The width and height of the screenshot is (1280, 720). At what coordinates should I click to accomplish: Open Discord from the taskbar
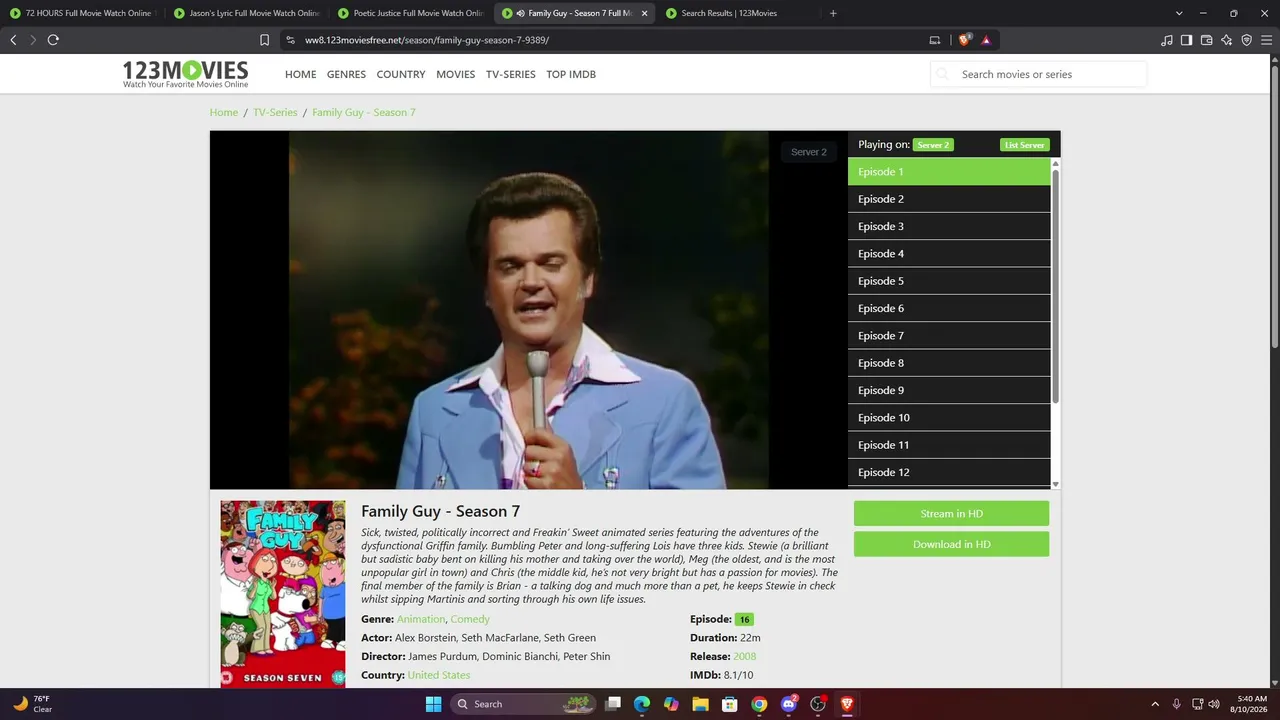pos(789,704)
